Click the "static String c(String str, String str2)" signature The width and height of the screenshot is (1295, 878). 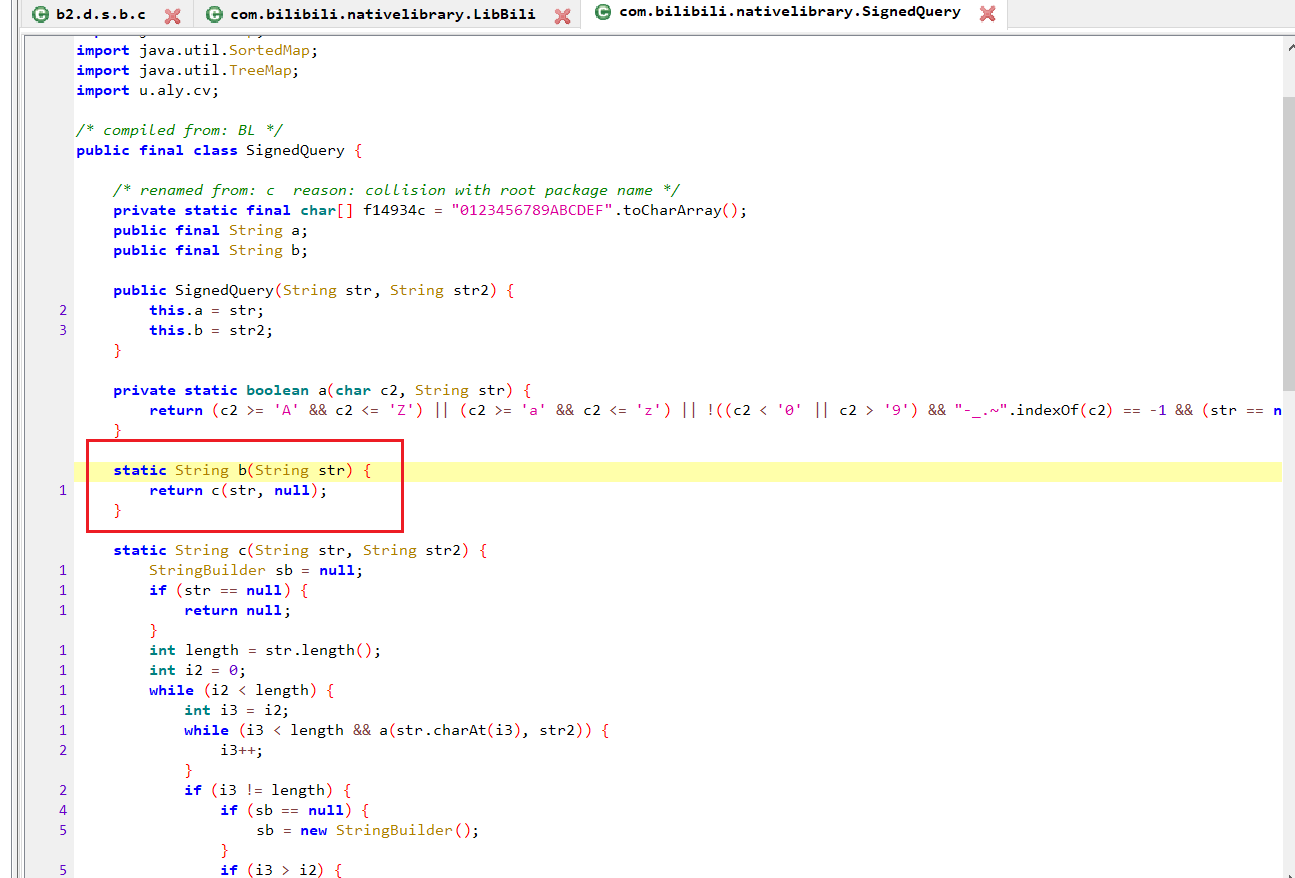point(300,550)
